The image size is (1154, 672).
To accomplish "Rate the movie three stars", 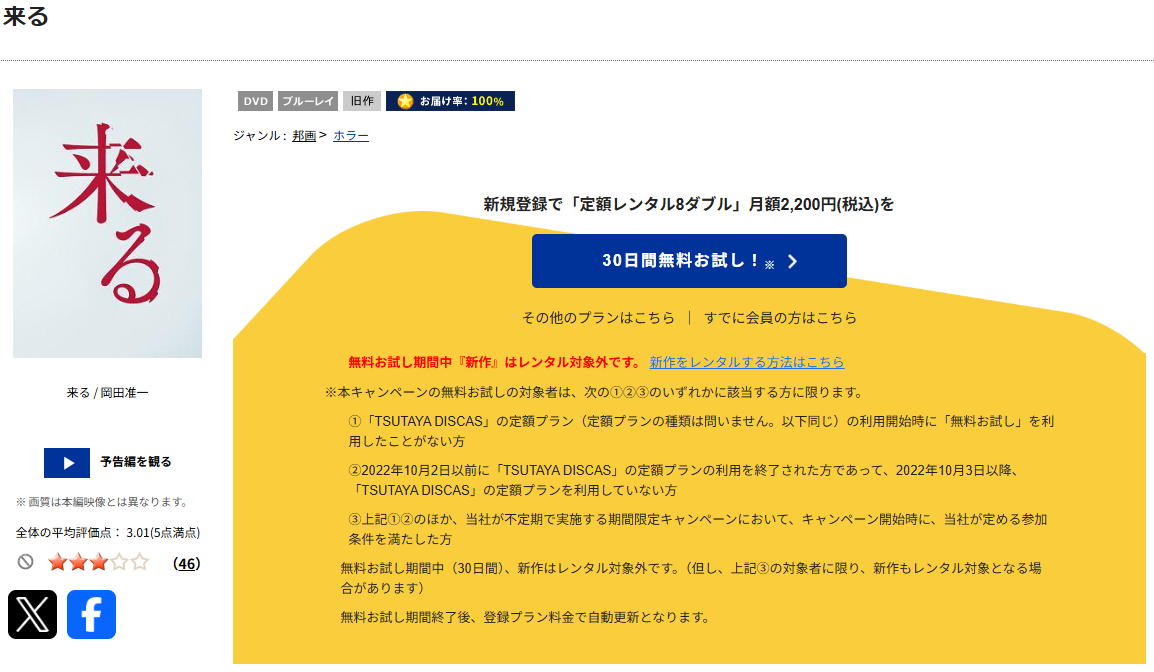I will pyautogui.click(x=99, y=563).
